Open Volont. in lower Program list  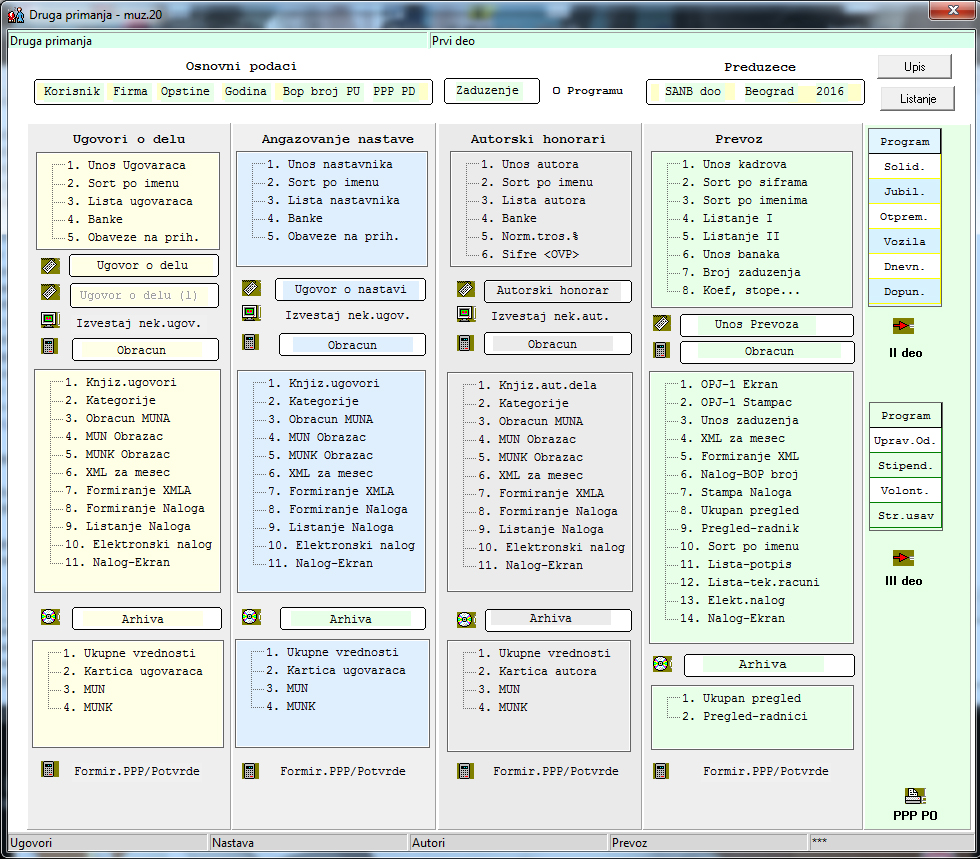tap(905, 491)
